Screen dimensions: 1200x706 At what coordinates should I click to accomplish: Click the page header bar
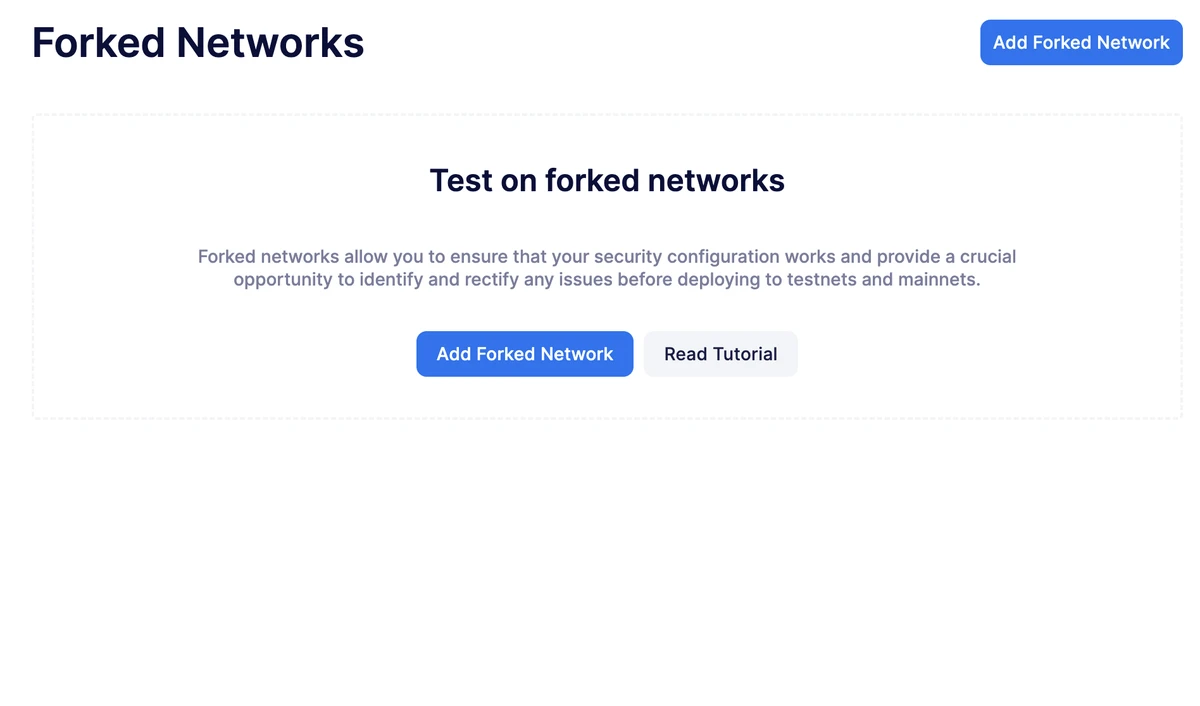(600, 42)
